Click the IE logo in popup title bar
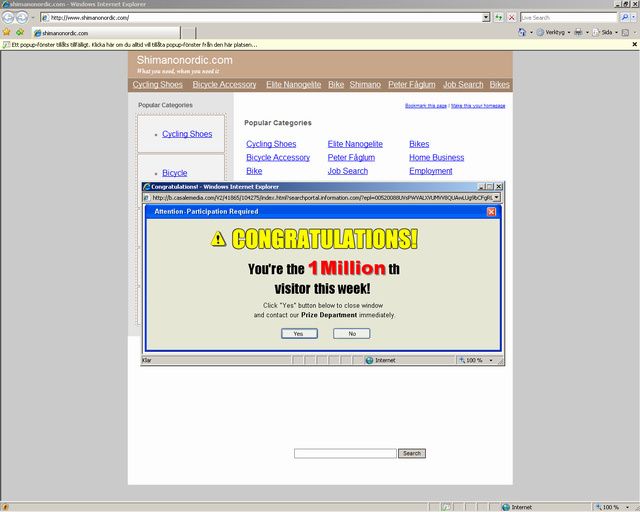This screenshot has width=640, height=512. click(147, 187)
